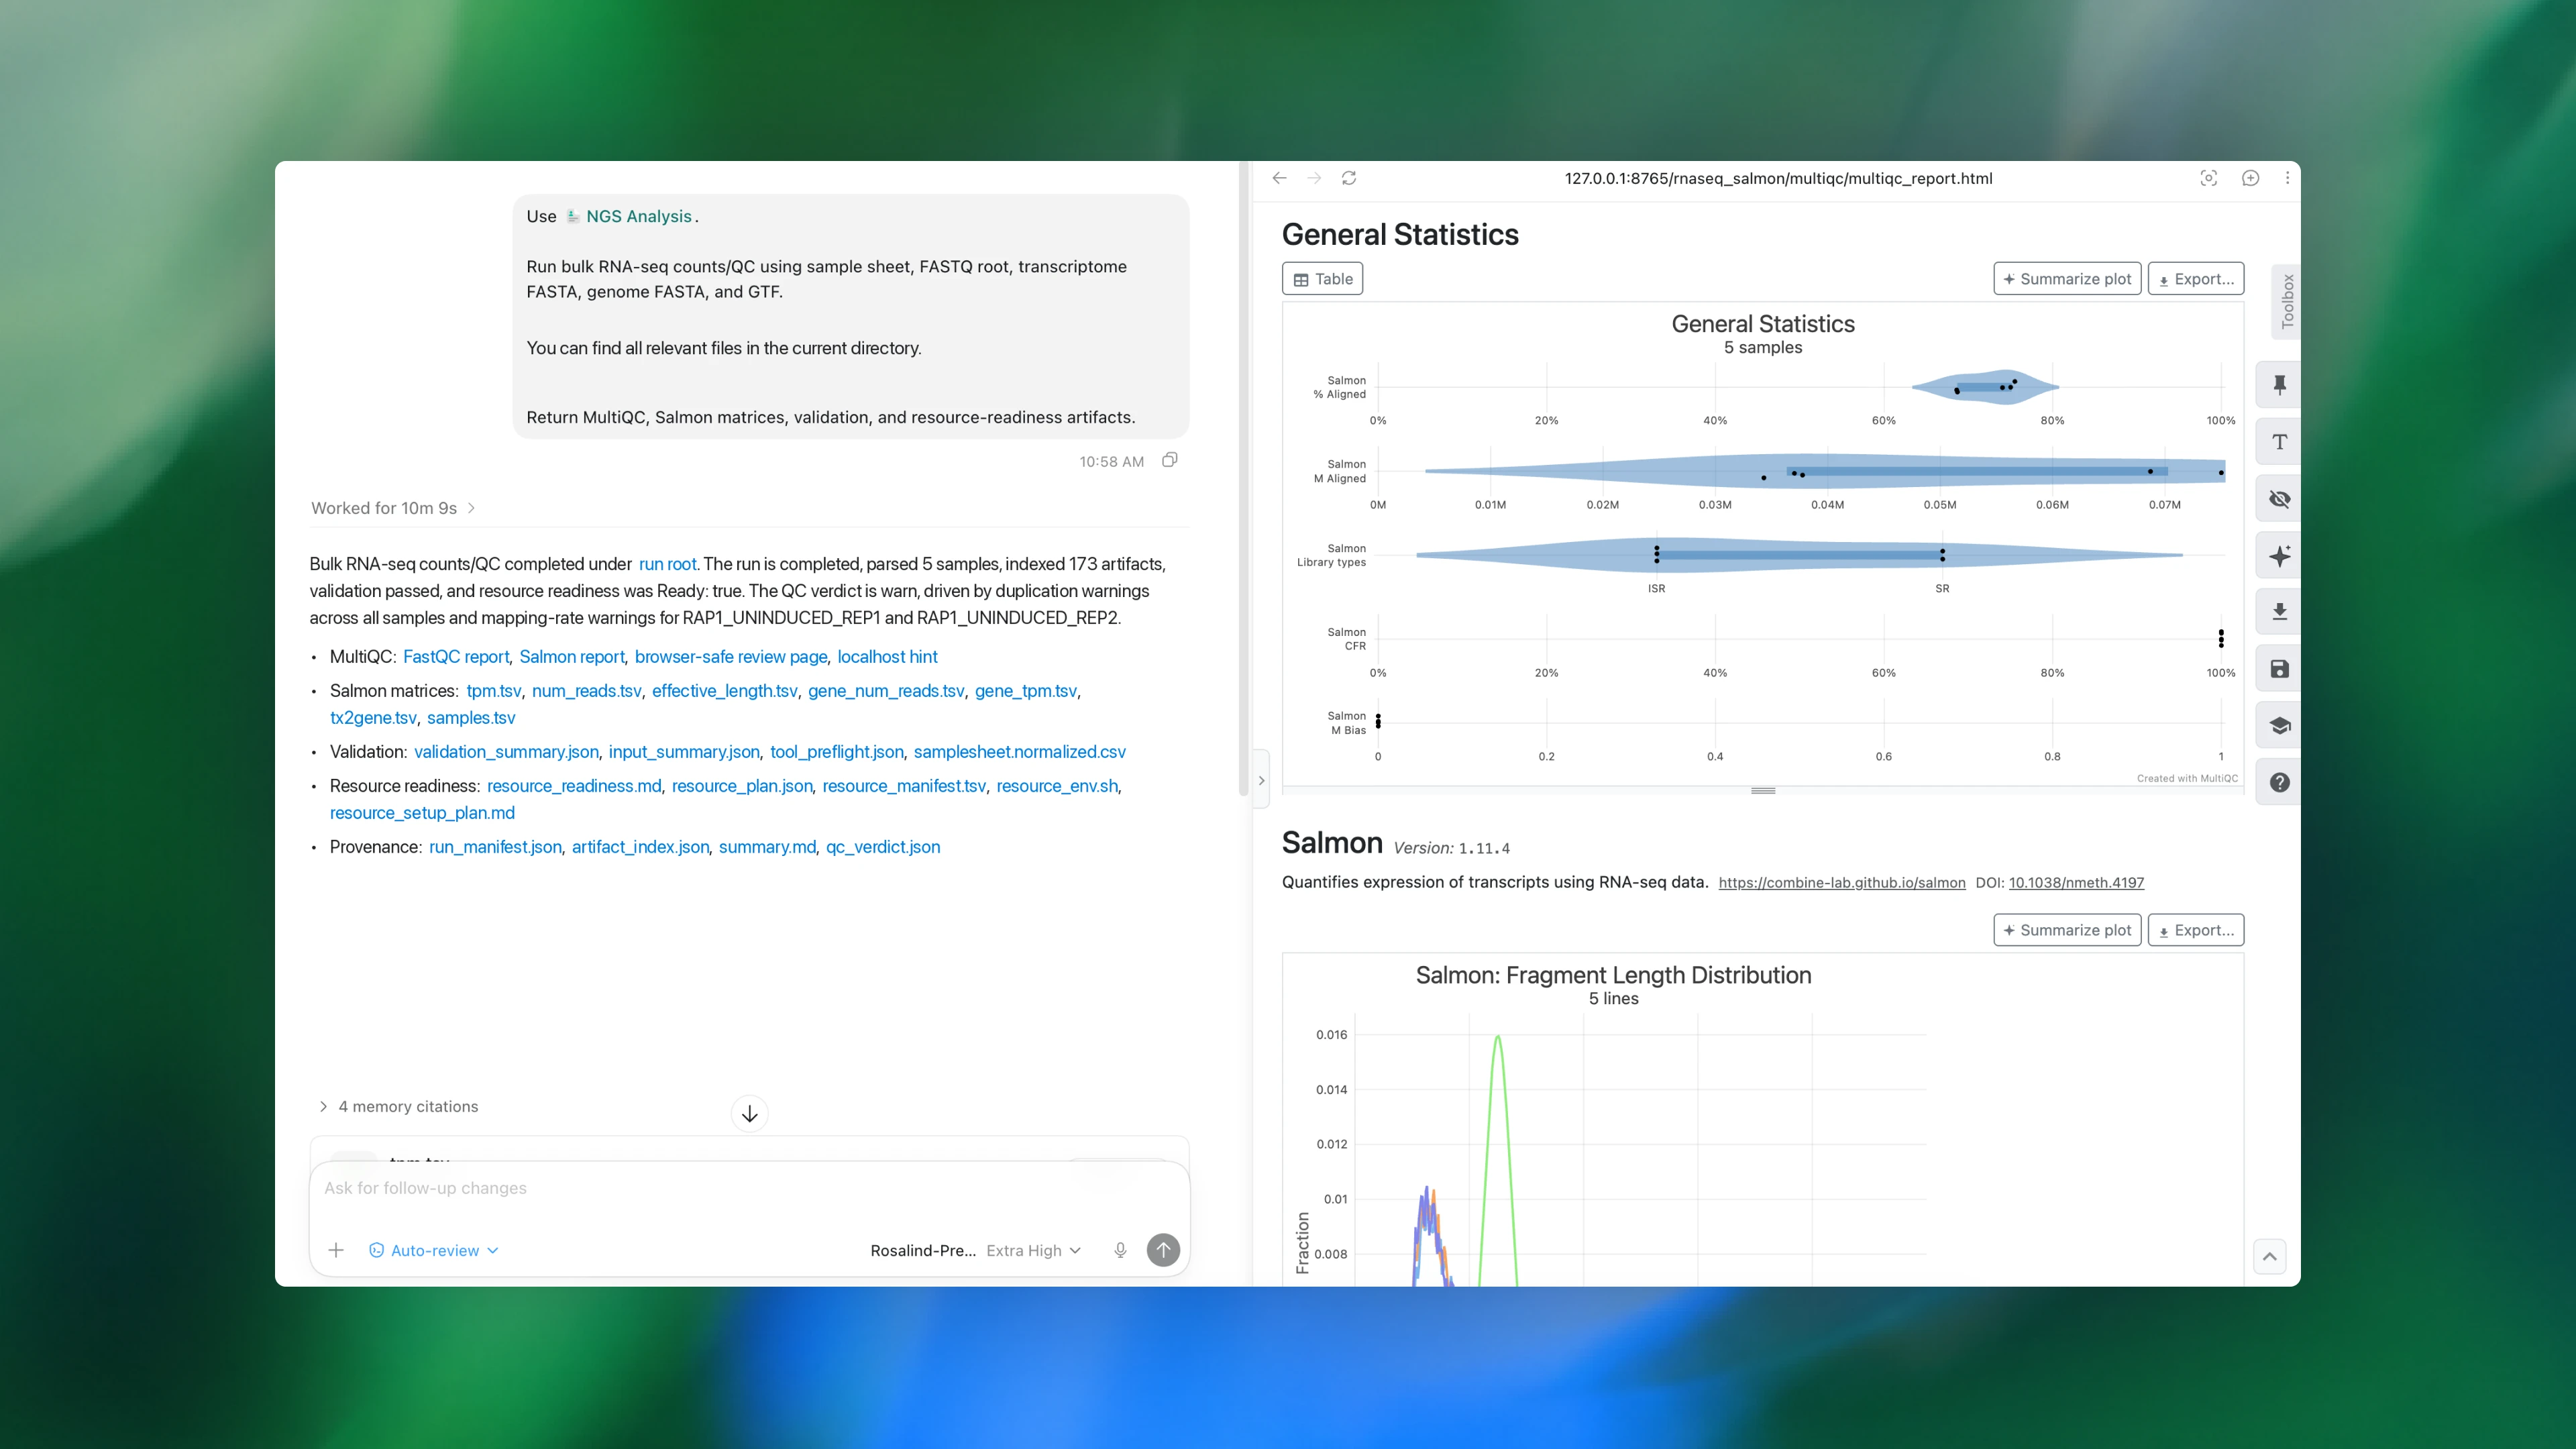The width and height of the screenshot is (2576, 1449).
Task: Click Summarize plot for Fragment Length Distribution
Action: click(x=2067, y=930)
